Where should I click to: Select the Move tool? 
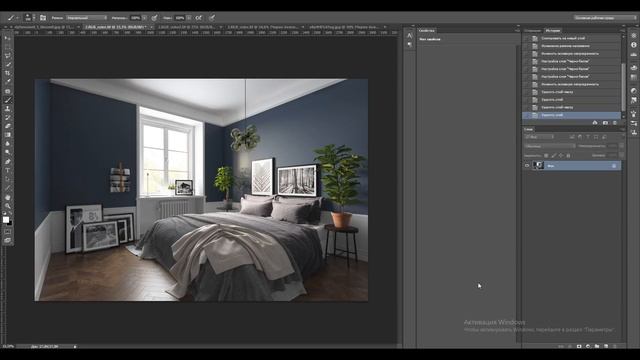click(7, 38)
